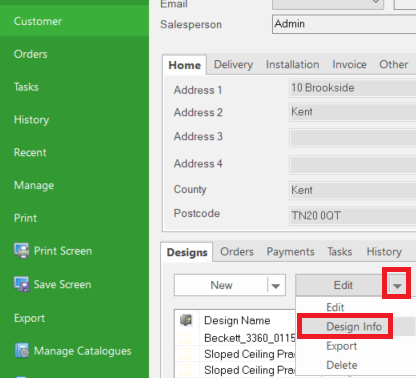This screenshot has width=416, height=378.
Task: Click the main Edit button
Action: point(343,285)
